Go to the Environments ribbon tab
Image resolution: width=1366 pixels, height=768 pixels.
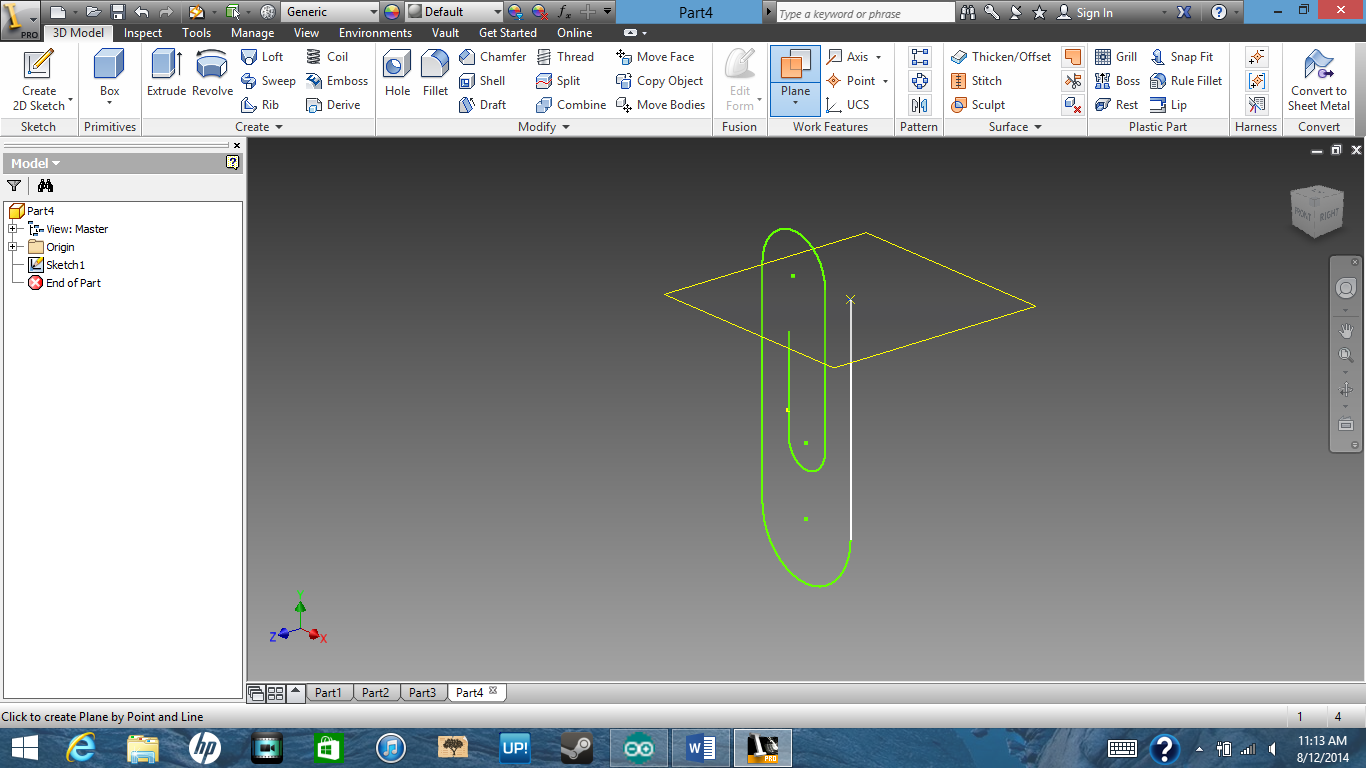[x=375, y=33]
